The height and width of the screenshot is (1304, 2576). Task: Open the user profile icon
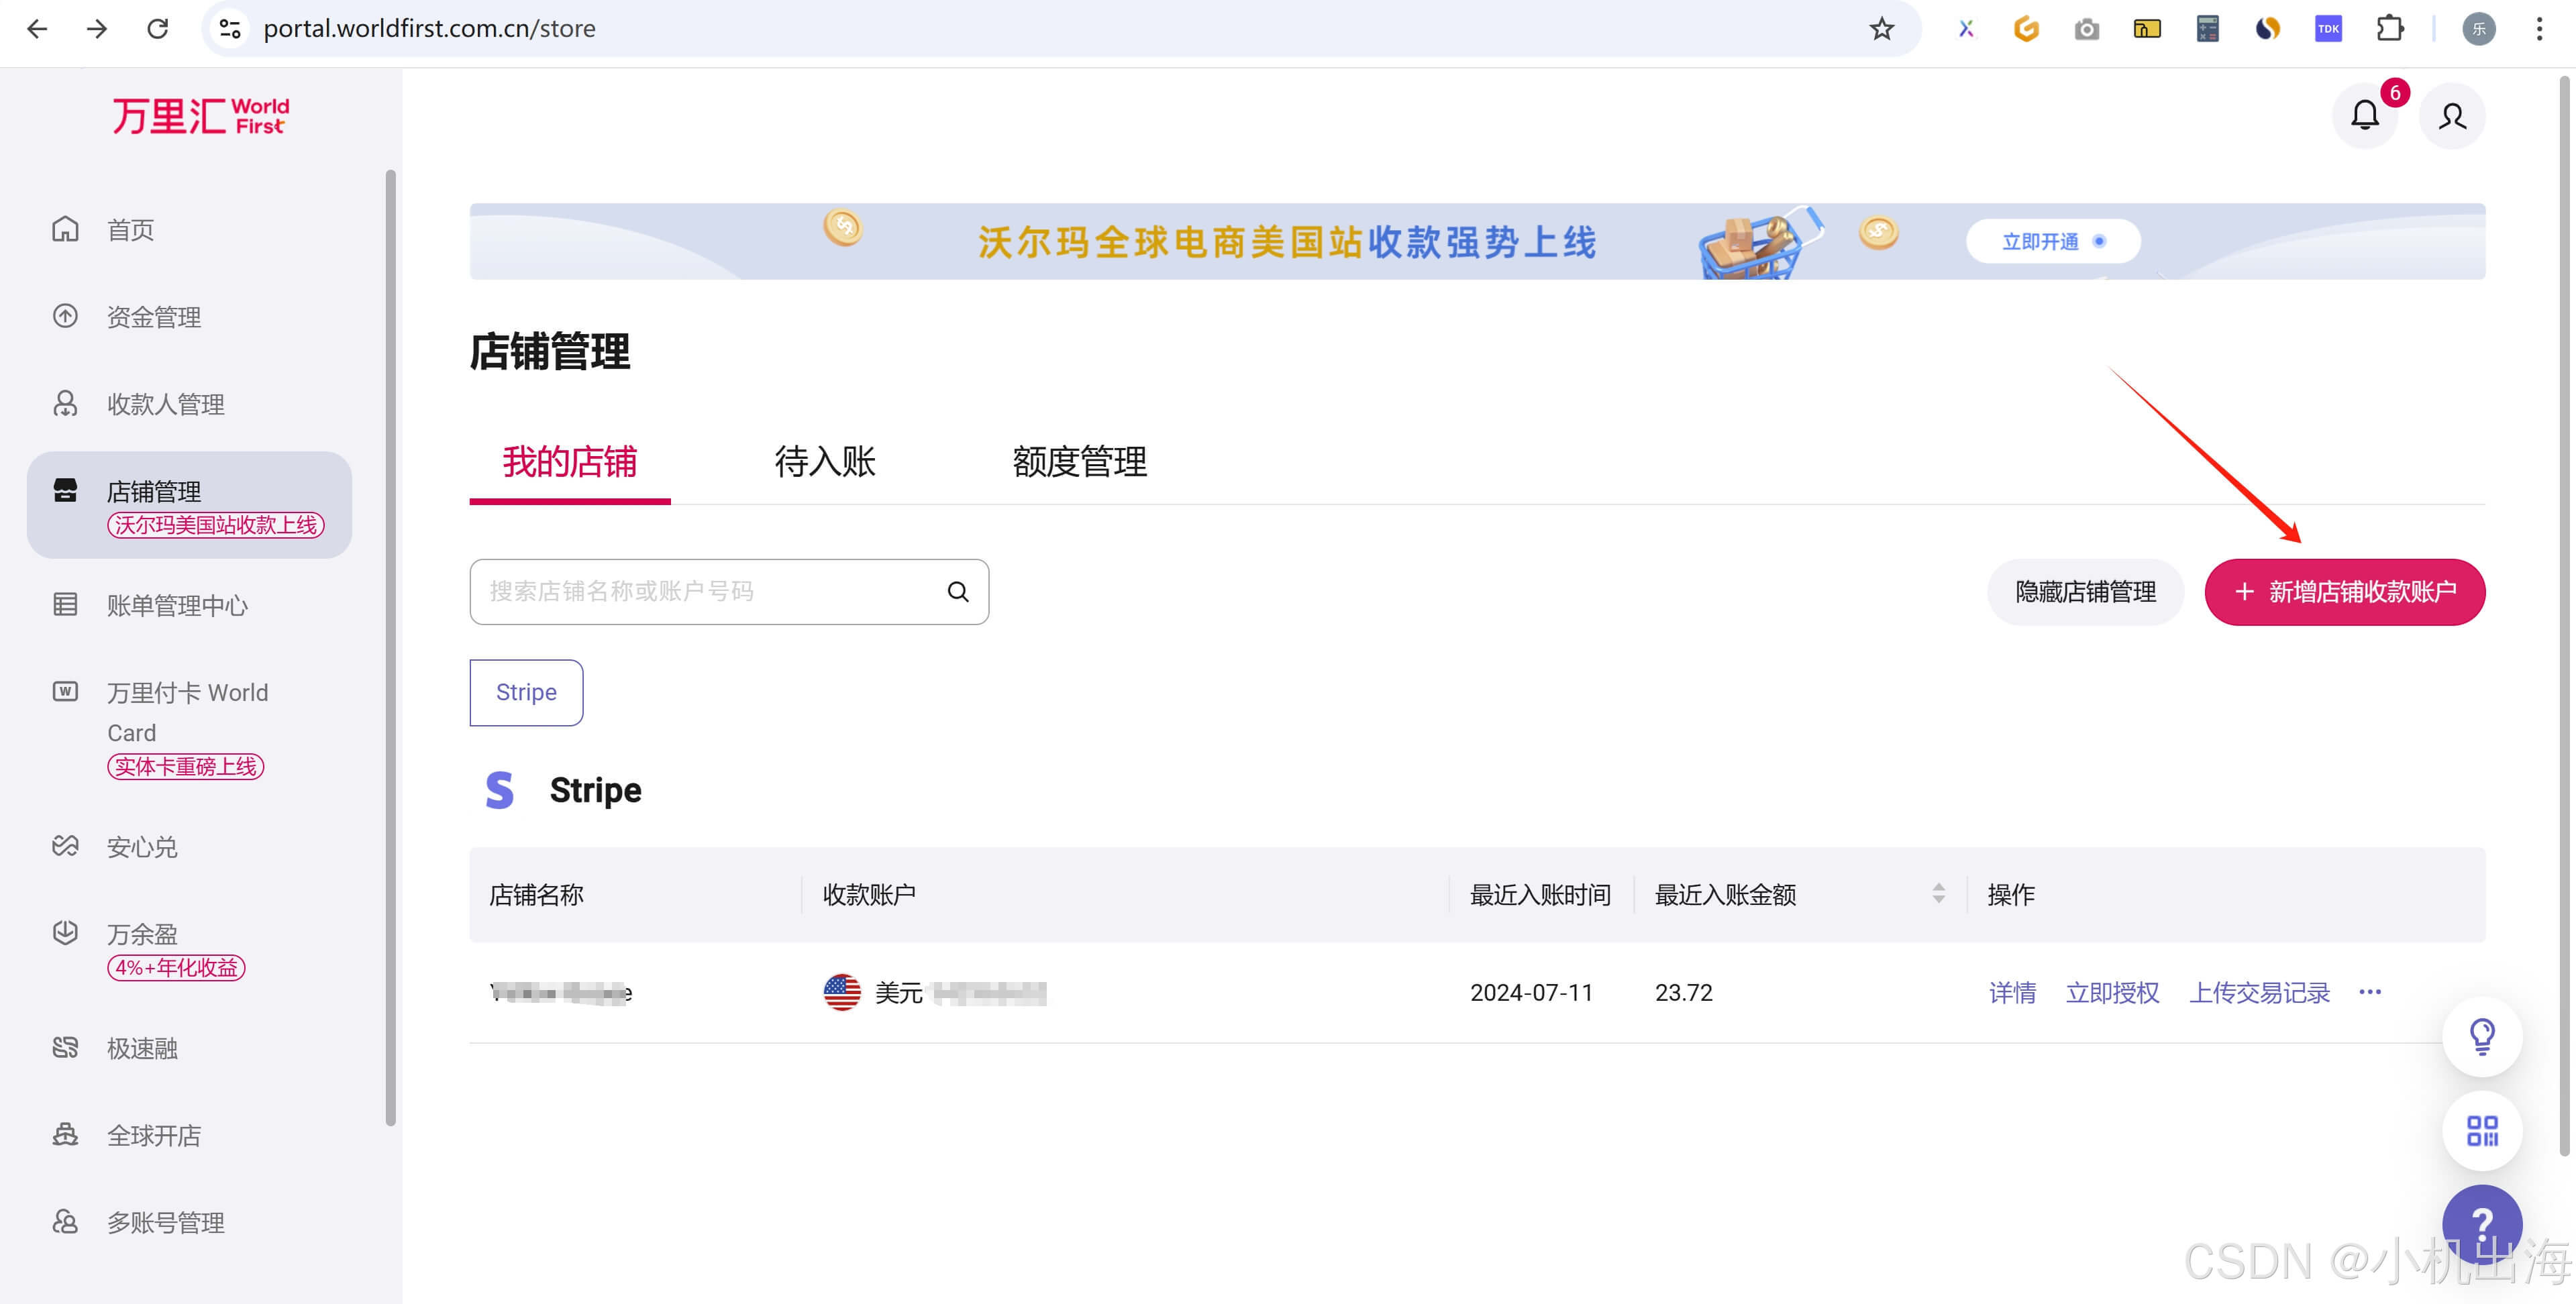coord(2451,116)
